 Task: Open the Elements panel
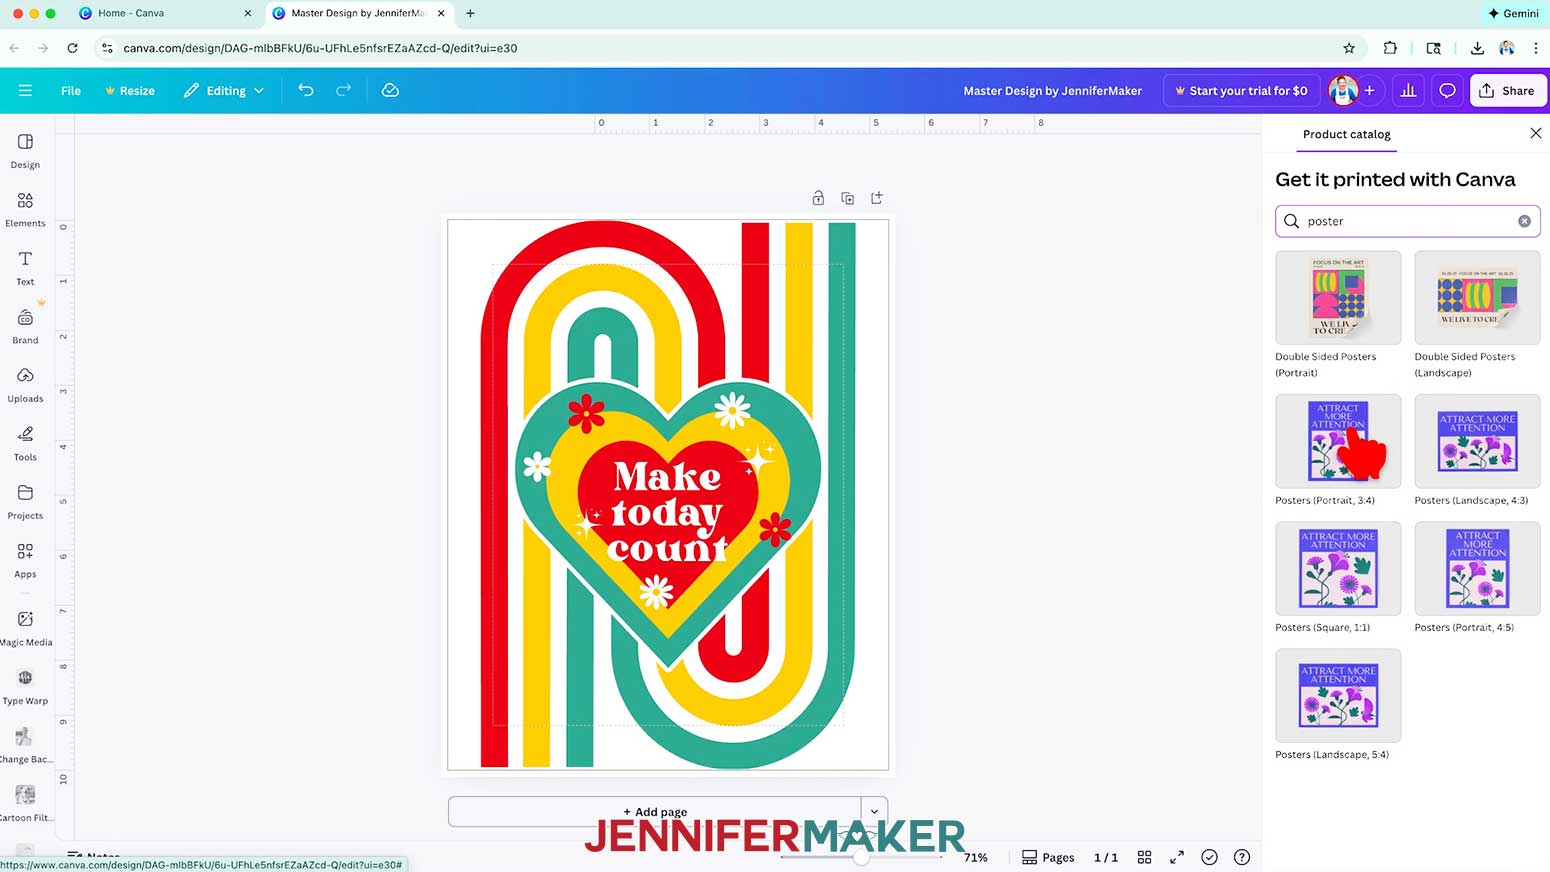click(25, 209)
